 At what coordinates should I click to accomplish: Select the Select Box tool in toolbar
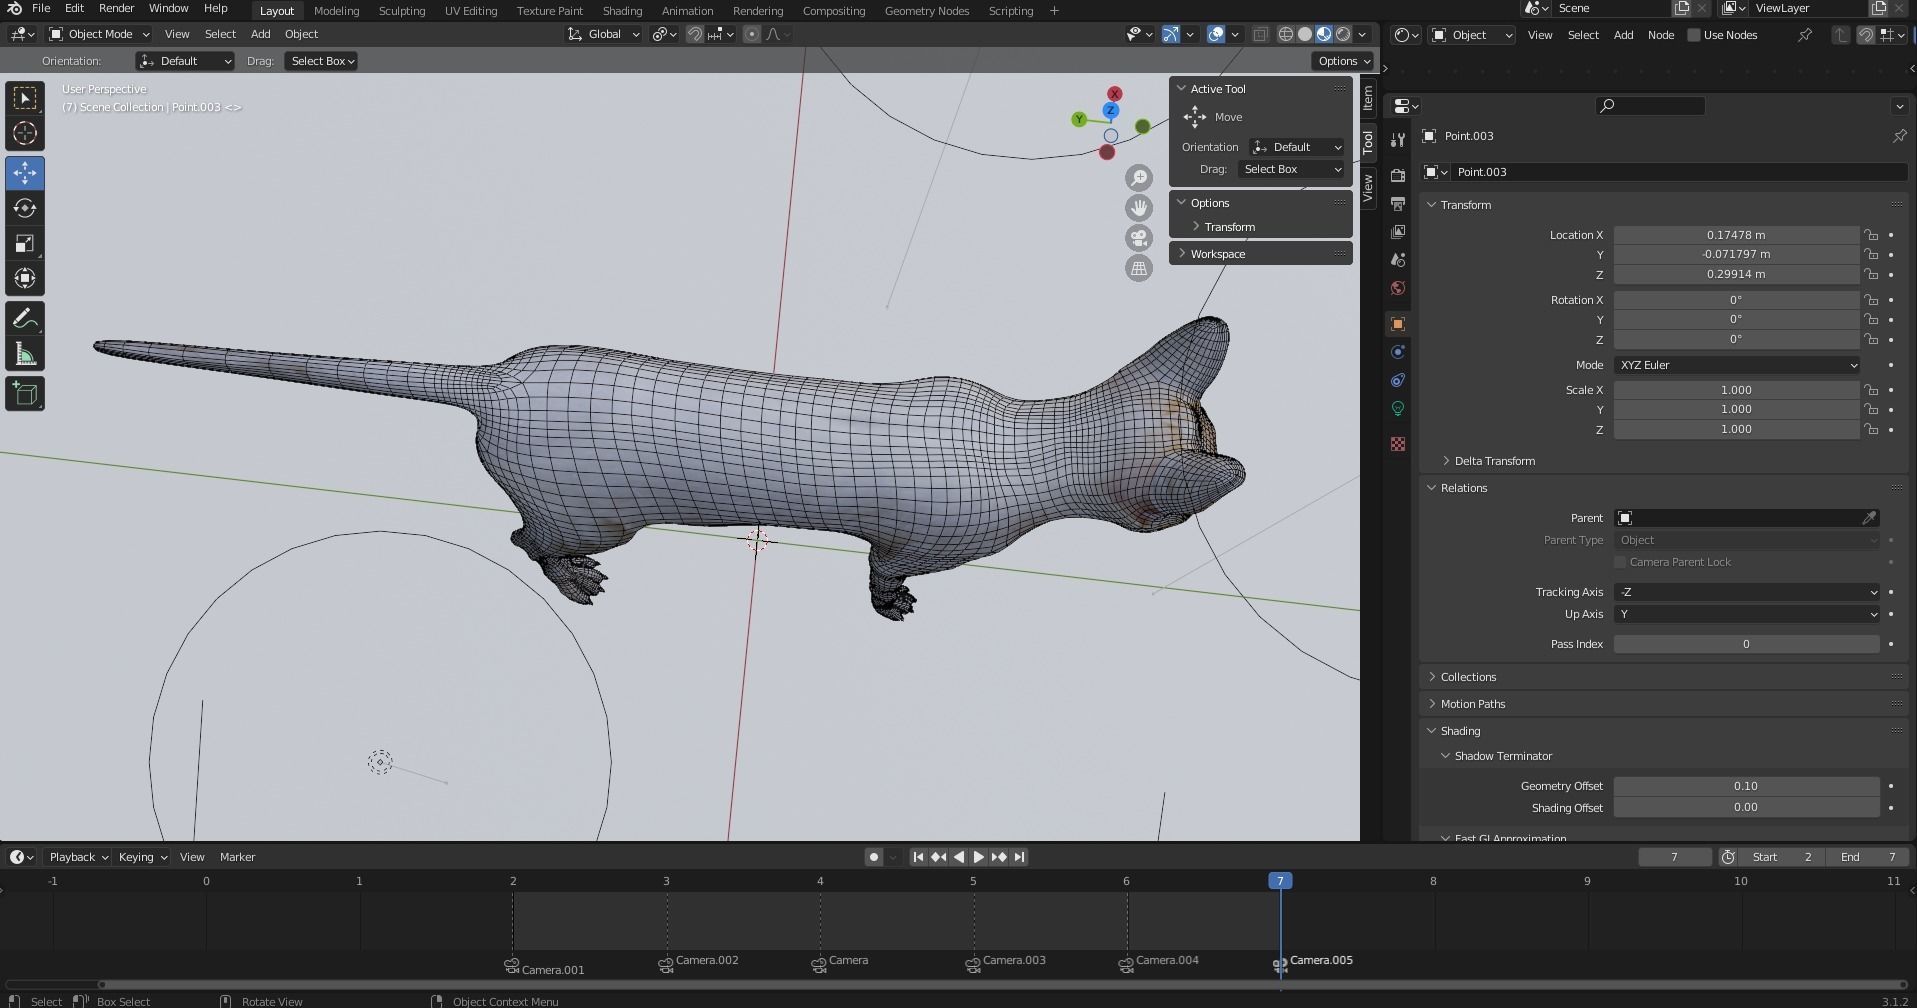[x=25, y=98]
